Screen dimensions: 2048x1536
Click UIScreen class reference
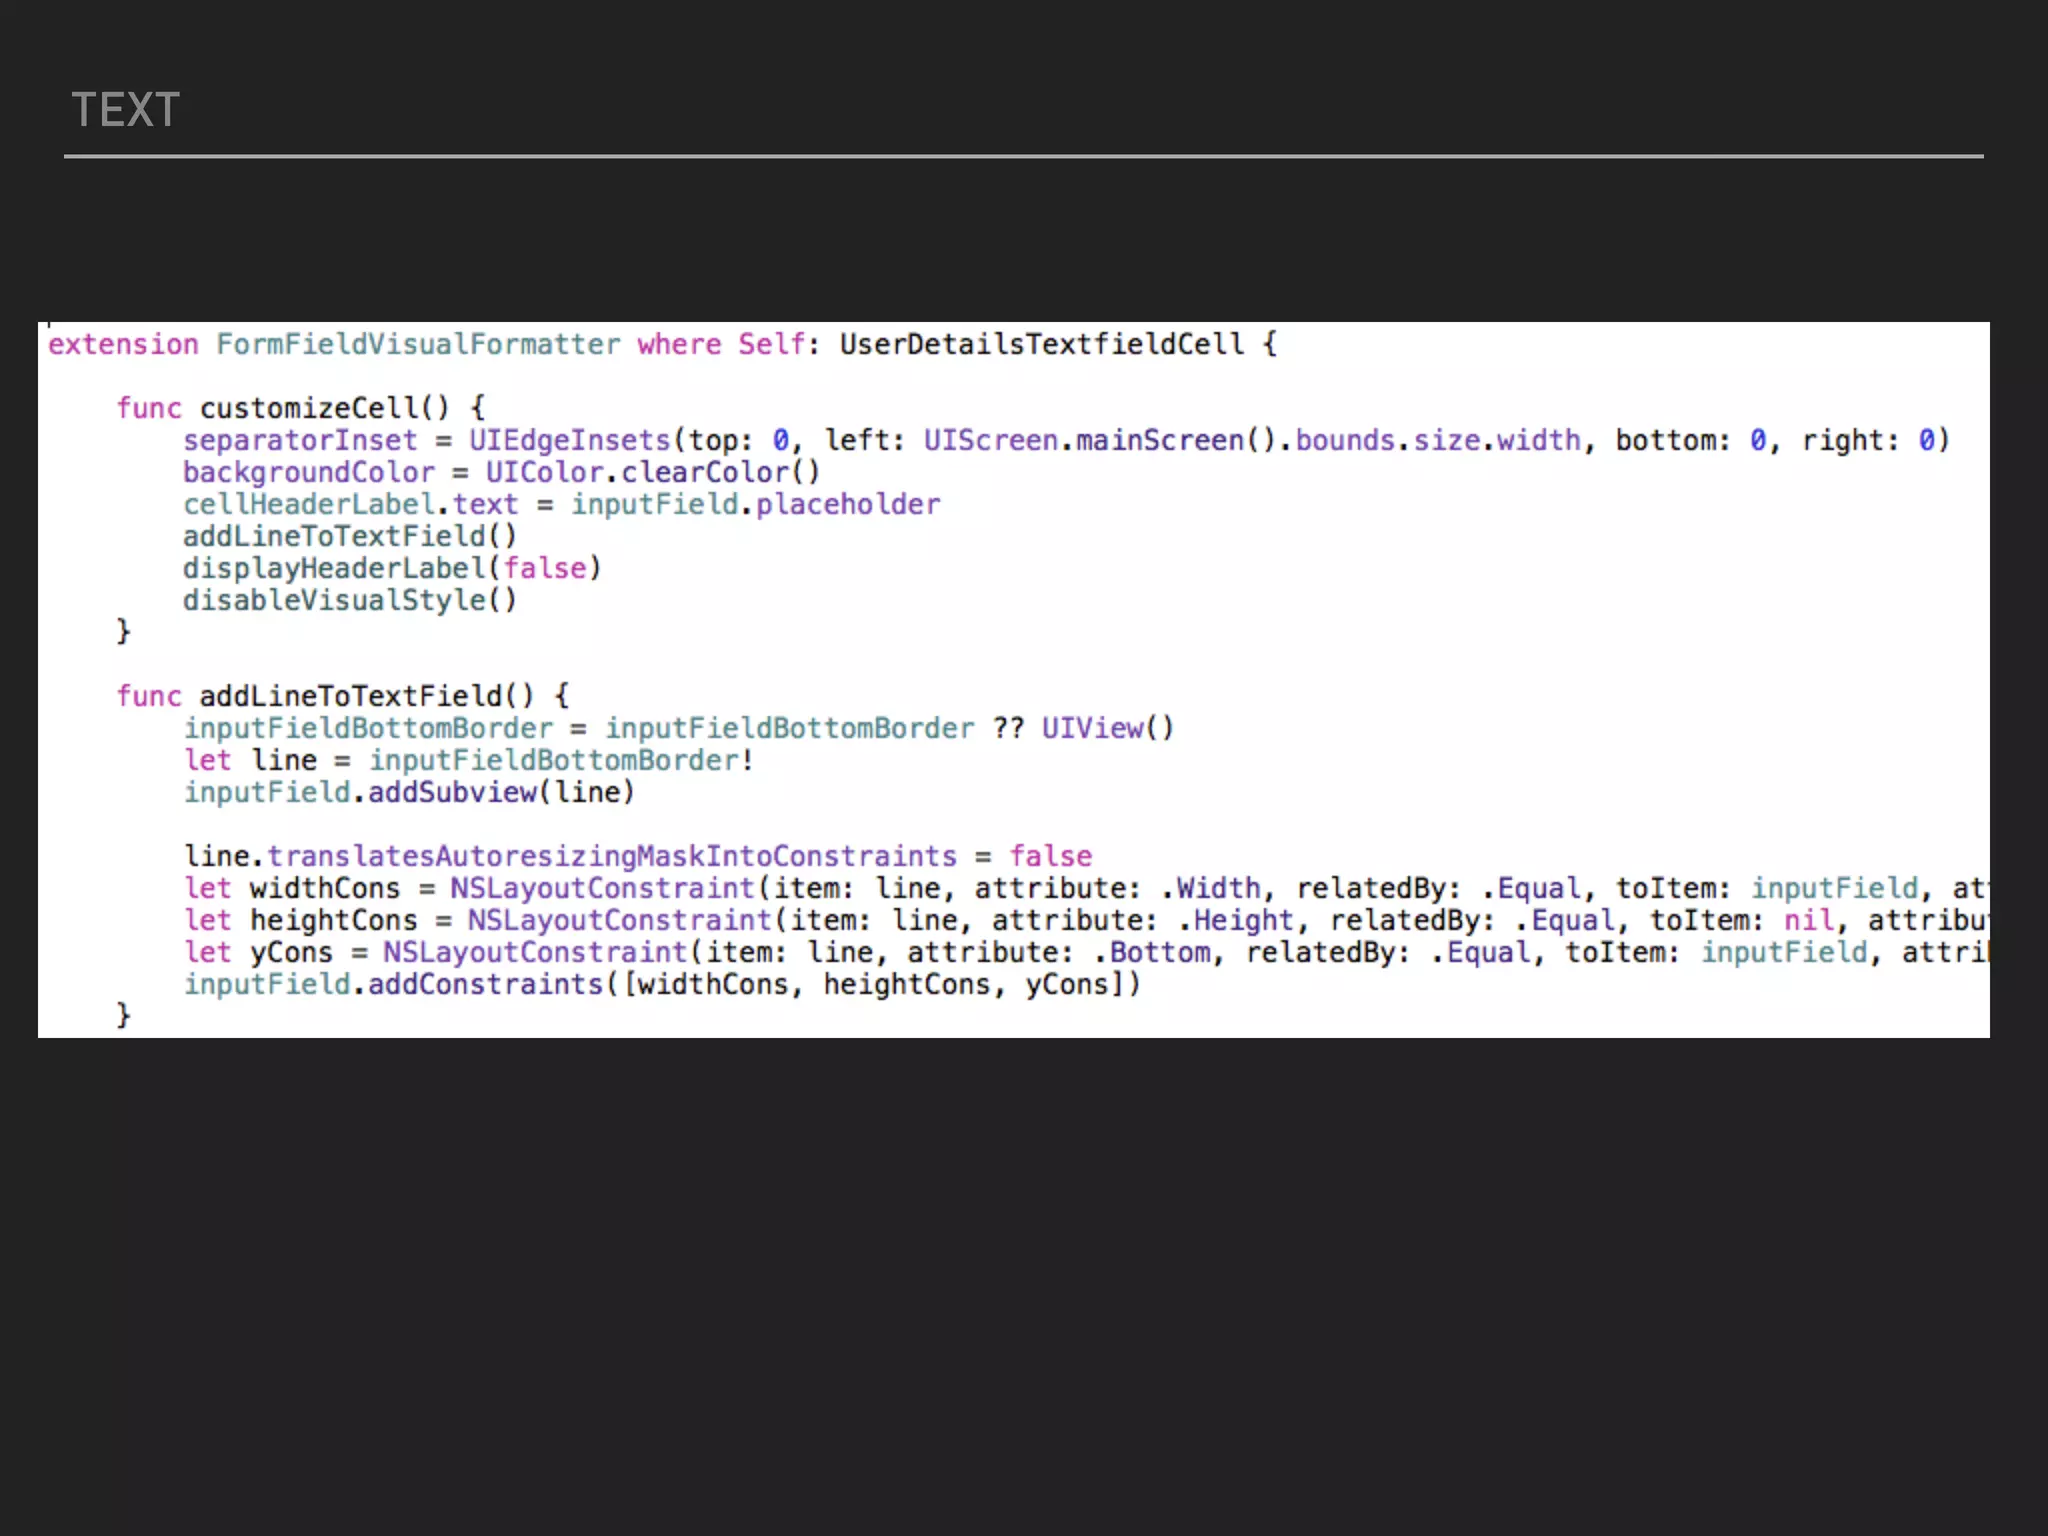(990, 440)
